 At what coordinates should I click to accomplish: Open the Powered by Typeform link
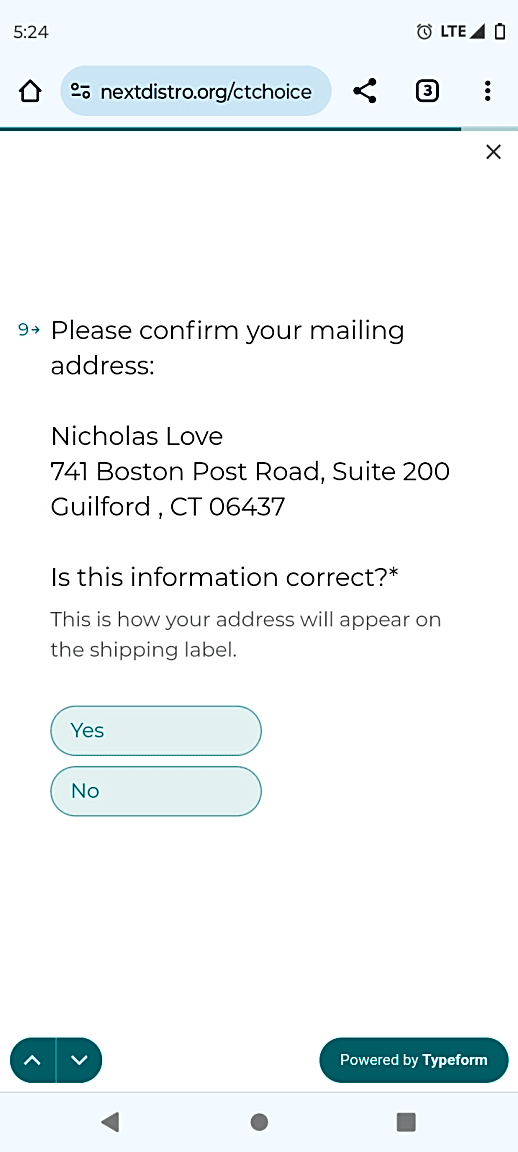coord(414,1060)
